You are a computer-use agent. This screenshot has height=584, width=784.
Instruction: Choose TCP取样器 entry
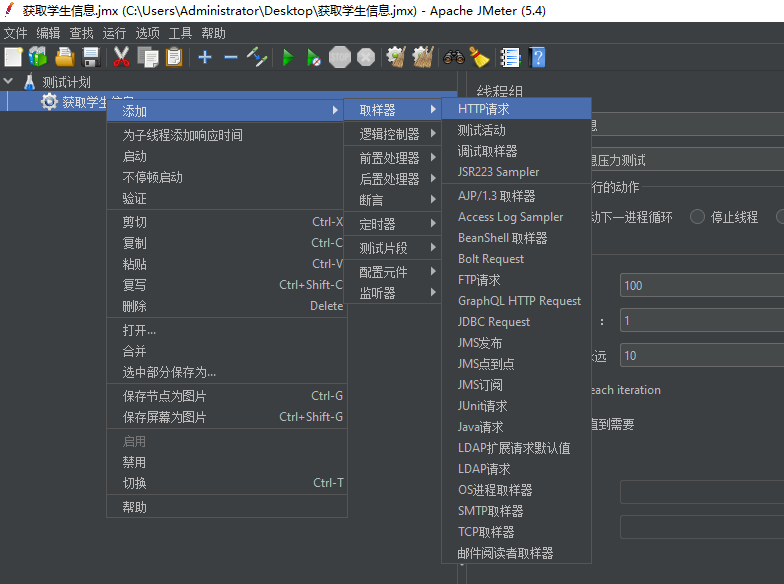point(516,532)
